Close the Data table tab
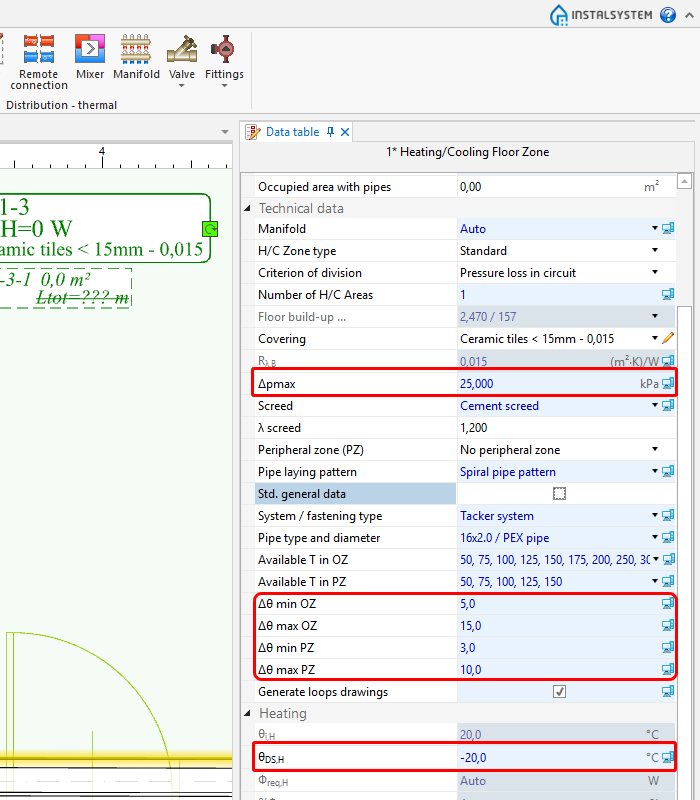Viewport: 700px width, 800px height. (345, 132)
